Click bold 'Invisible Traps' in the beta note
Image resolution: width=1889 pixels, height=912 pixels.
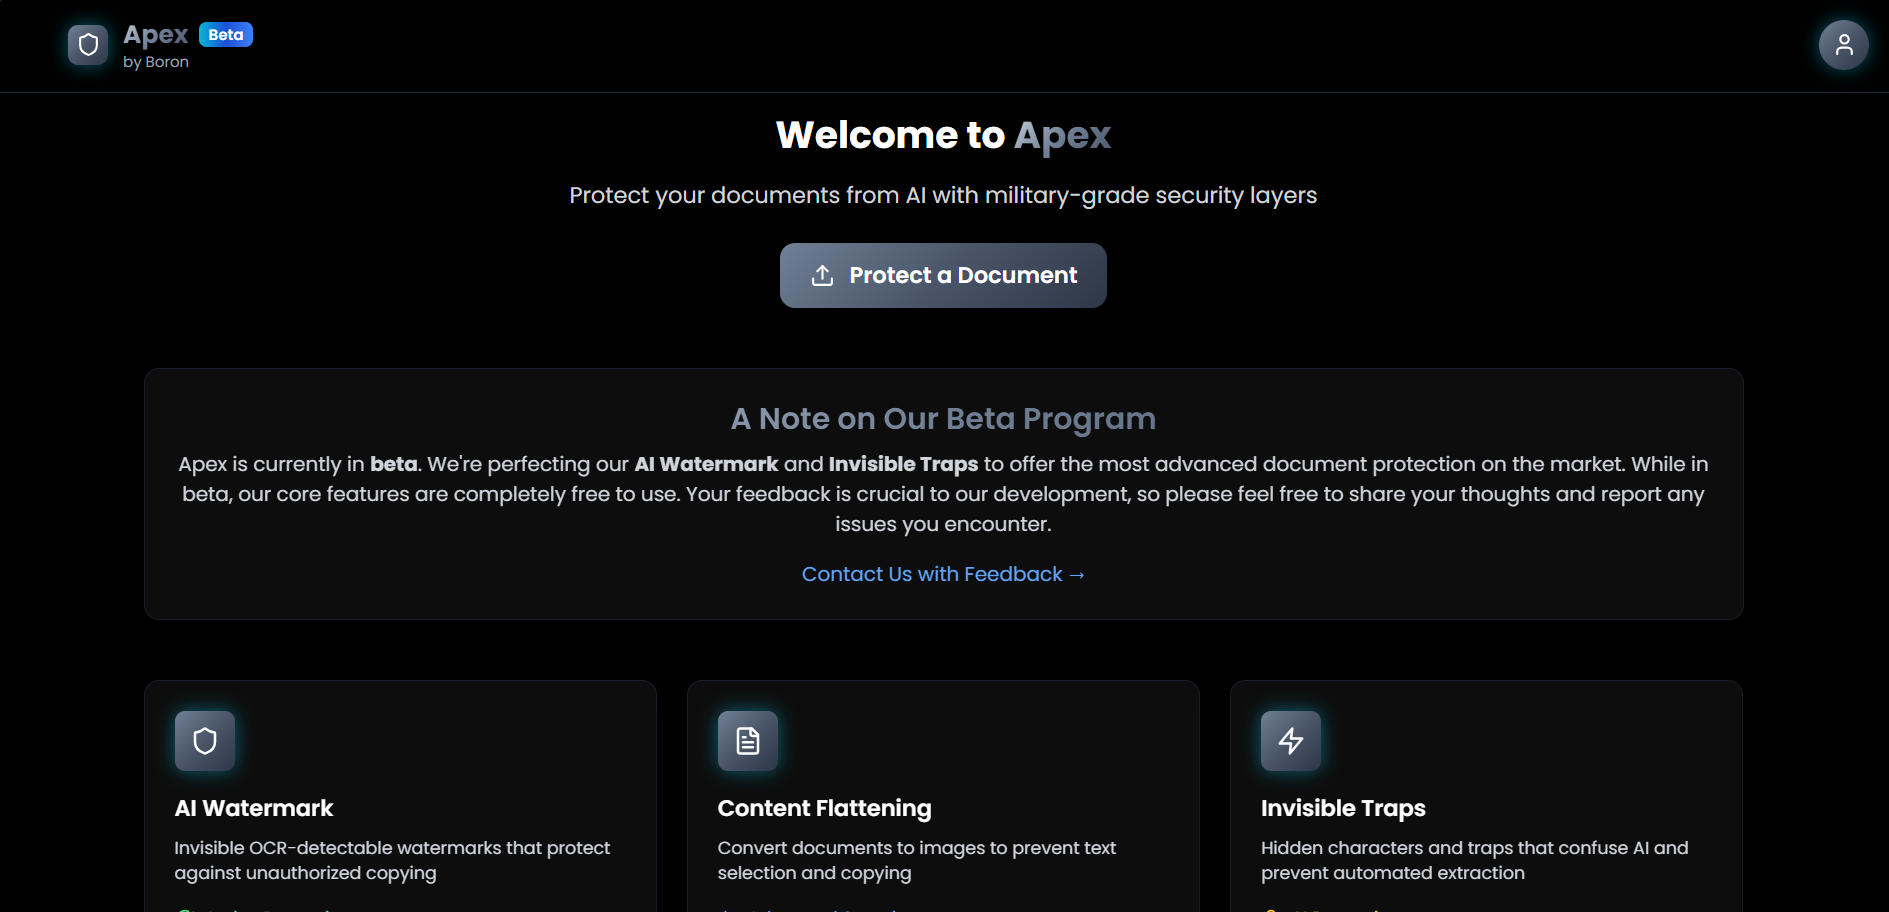coord(903,464)
